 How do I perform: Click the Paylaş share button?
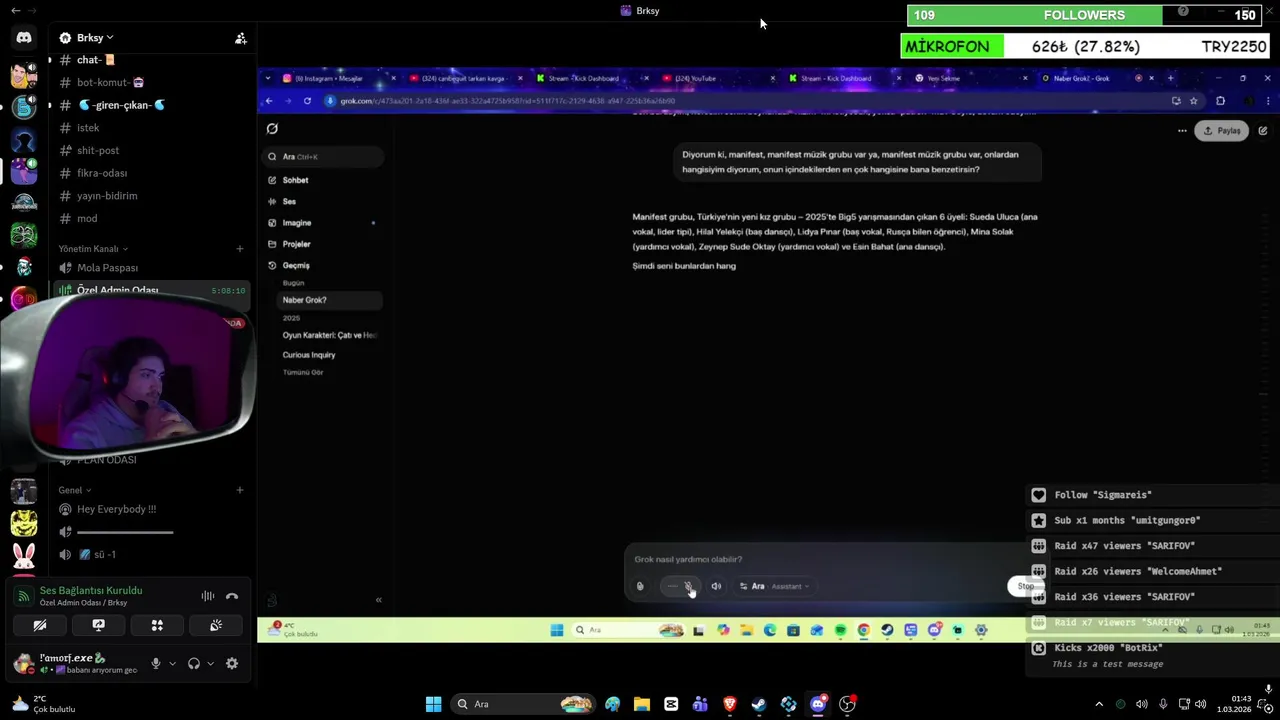pos(1222,130)
